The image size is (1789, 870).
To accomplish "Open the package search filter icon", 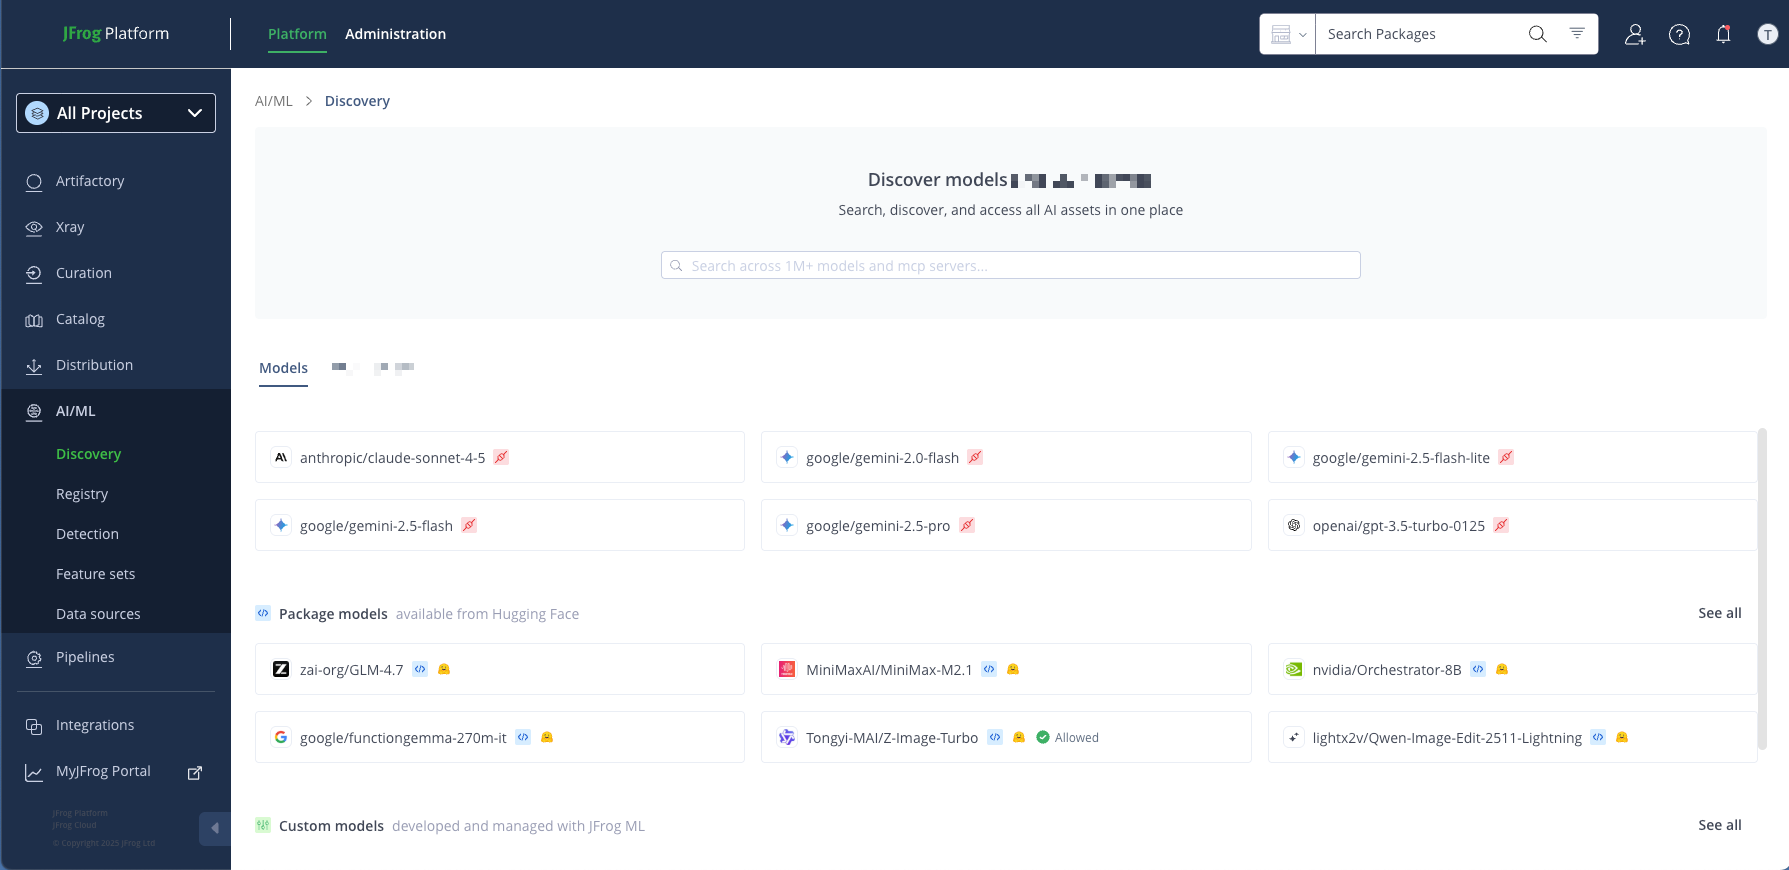I will click(x=1577, y=34).
